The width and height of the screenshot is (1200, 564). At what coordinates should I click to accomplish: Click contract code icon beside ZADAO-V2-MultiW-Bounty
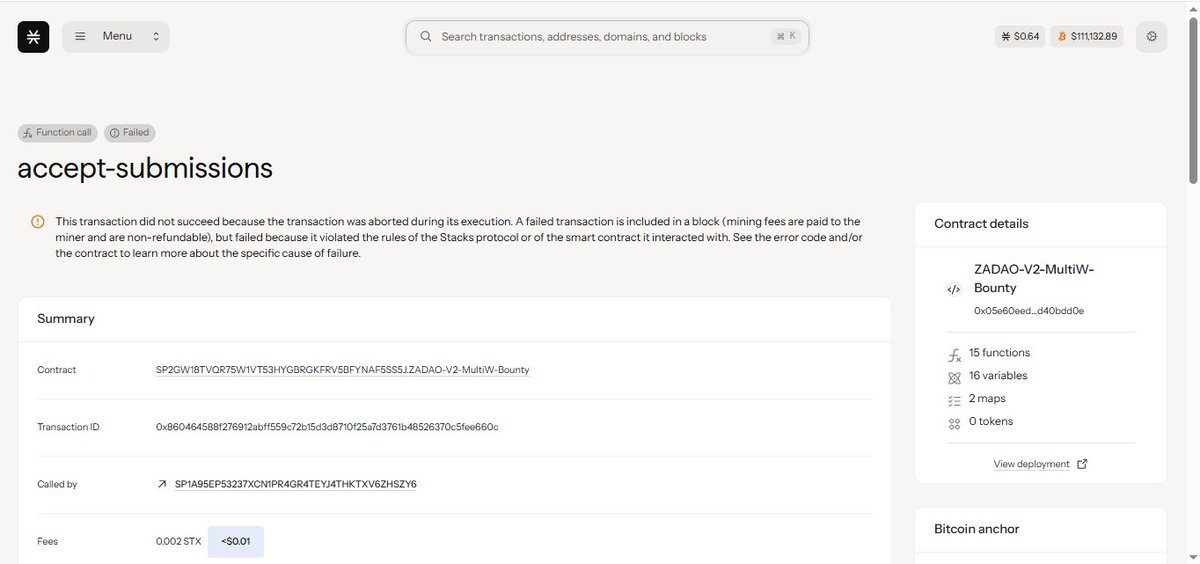[954, 289]
